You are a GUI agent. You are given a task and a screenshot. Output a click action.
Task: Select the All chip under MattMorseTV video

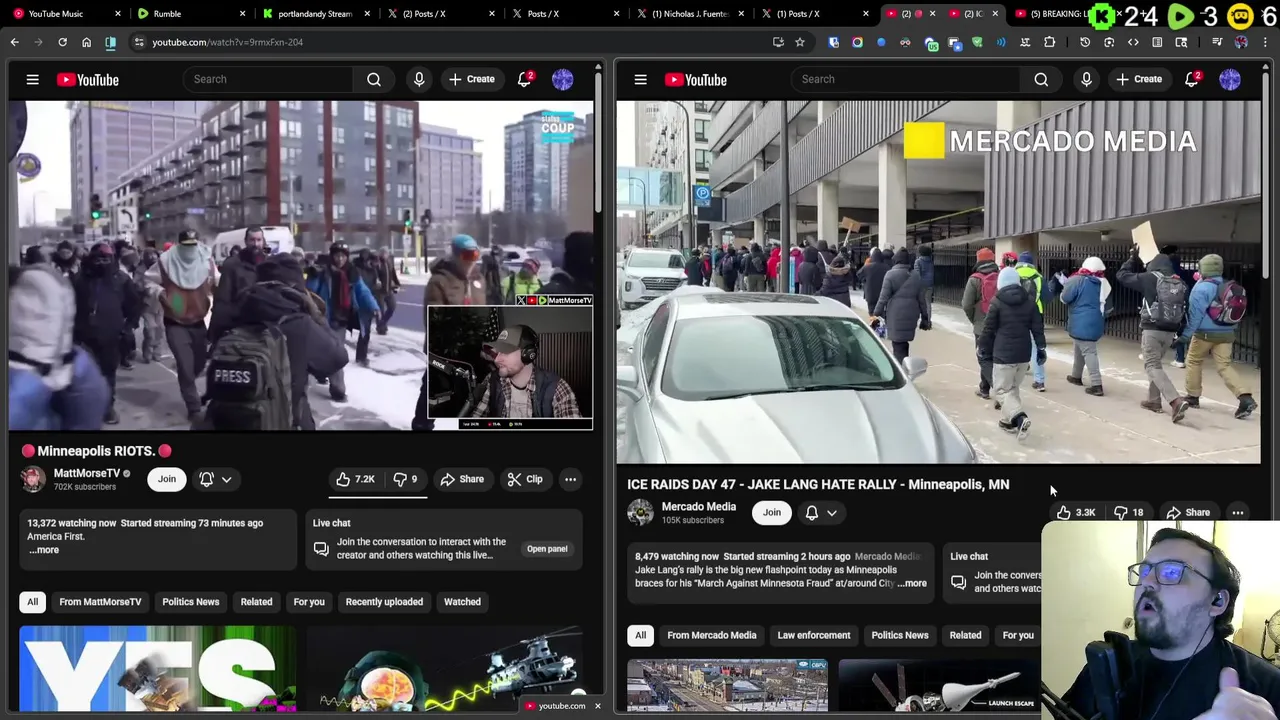pos(32,602)
